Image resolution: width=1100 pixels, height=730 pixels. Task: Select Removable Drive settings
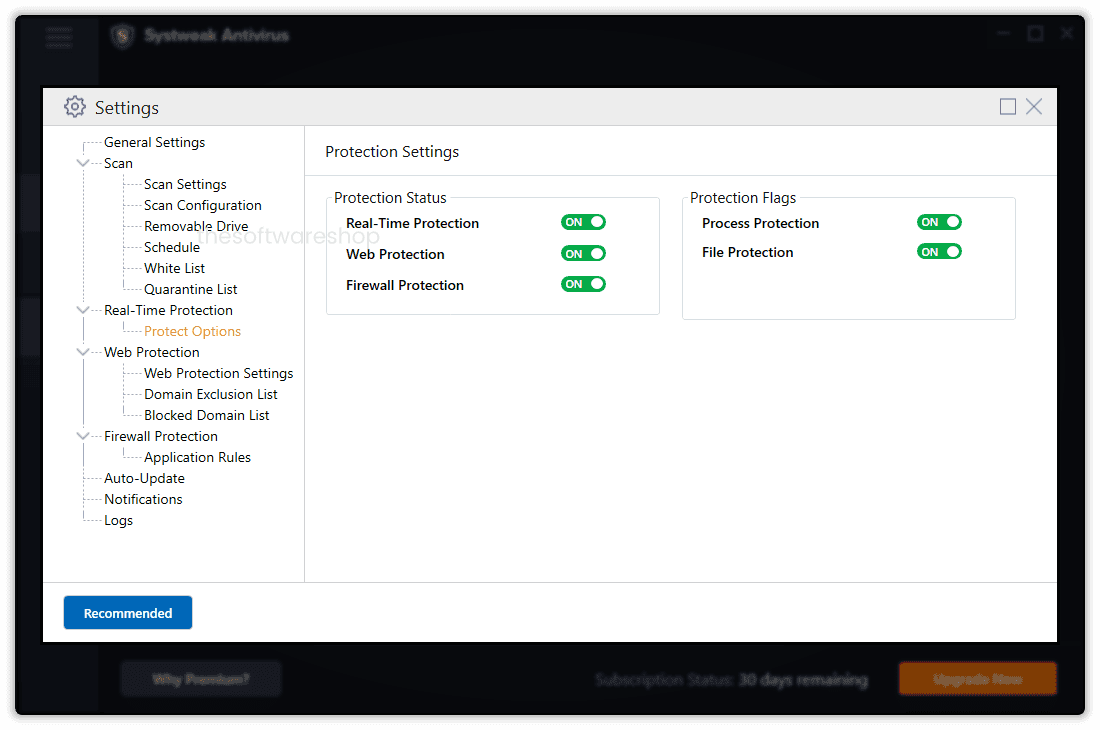click(196, 227)
